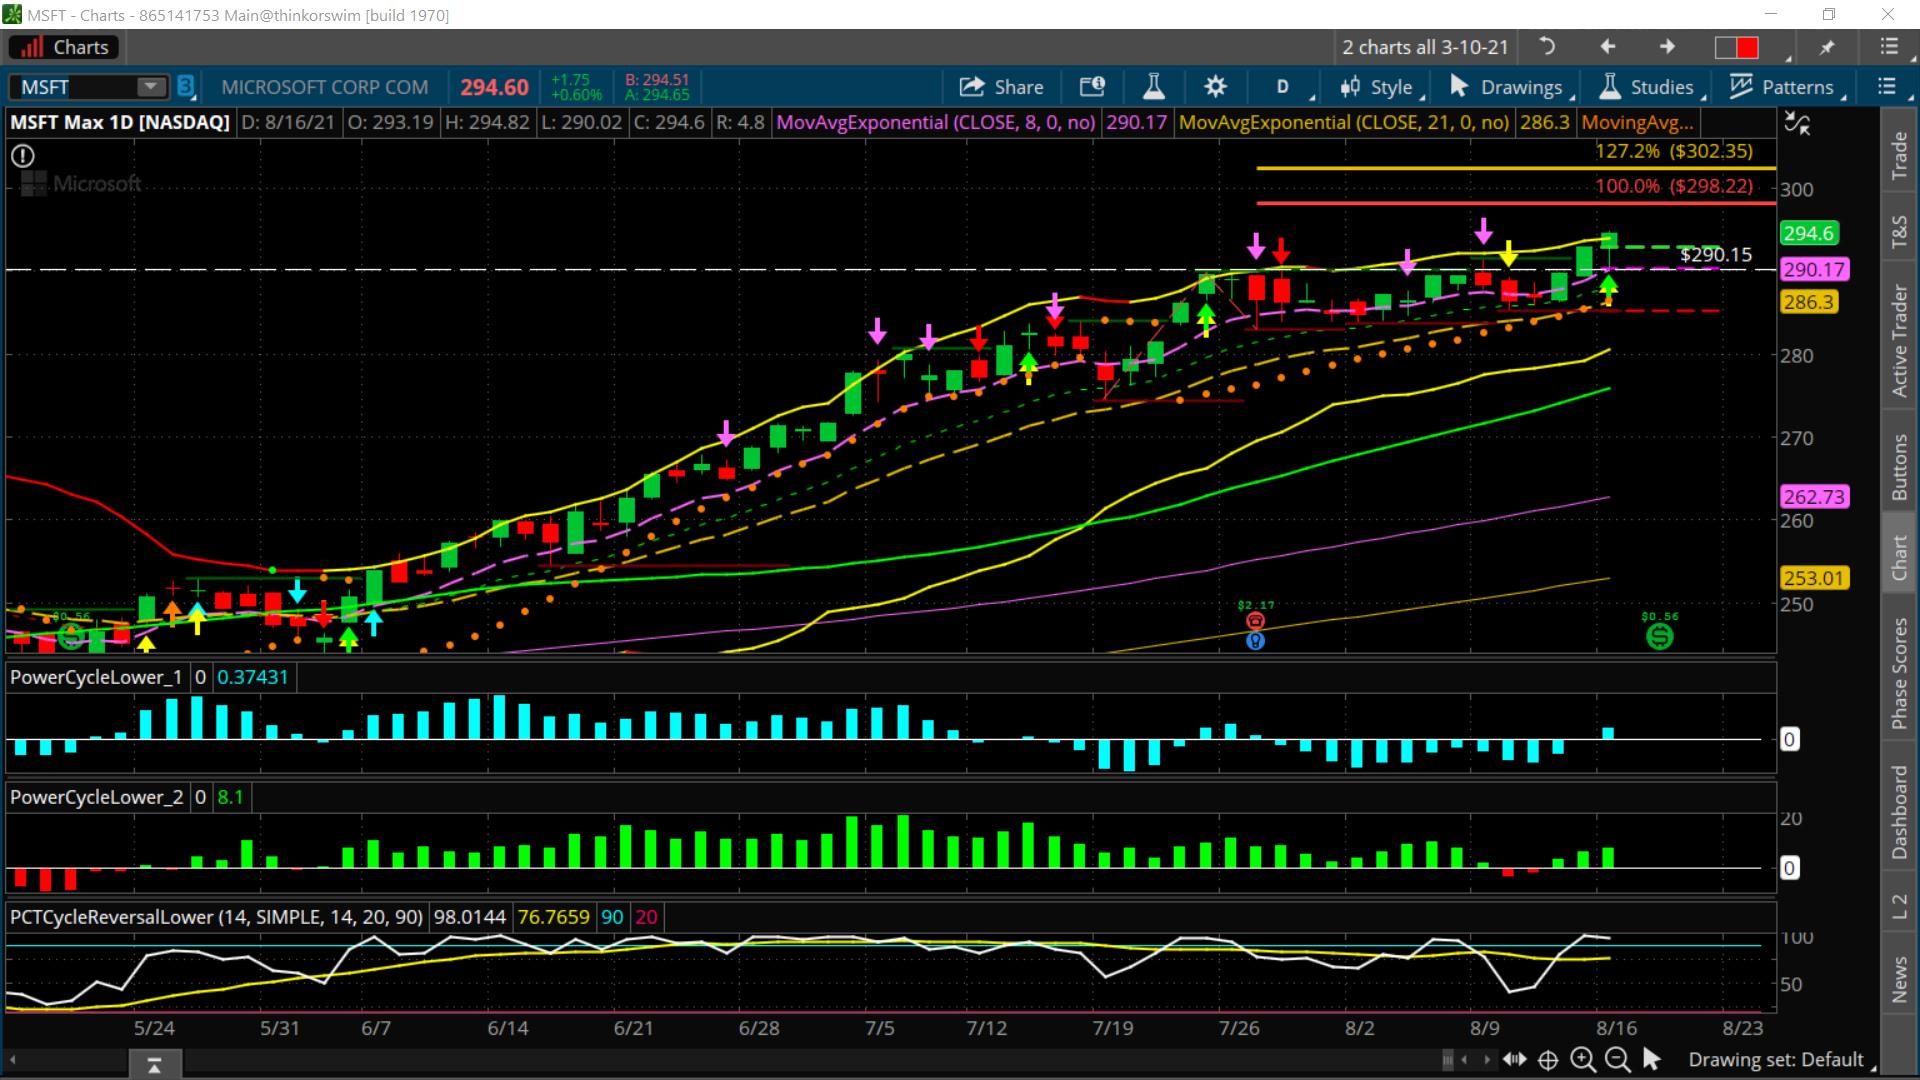1920x1080 pixels.
Task: Click the magenta 262.73 price bubble
Action: [x=1814, y=497]
